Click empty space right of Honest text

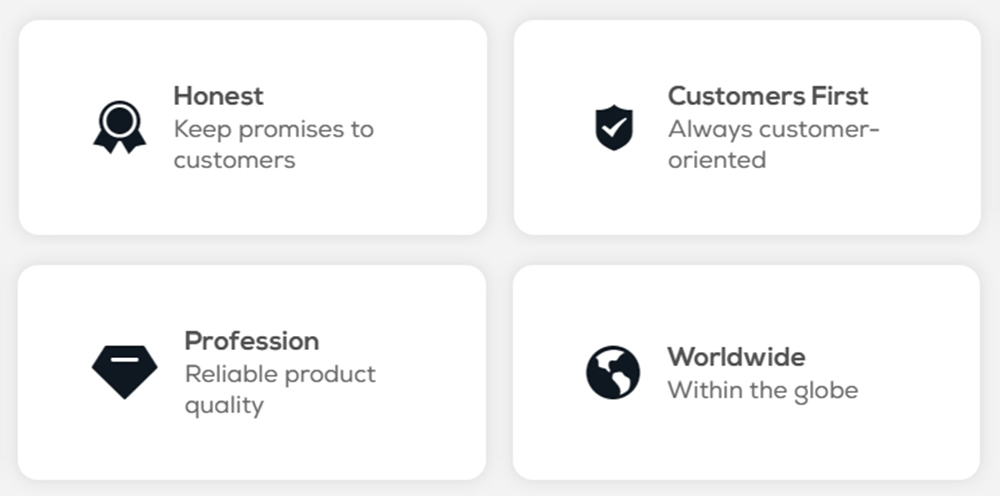tap(430, 128)
